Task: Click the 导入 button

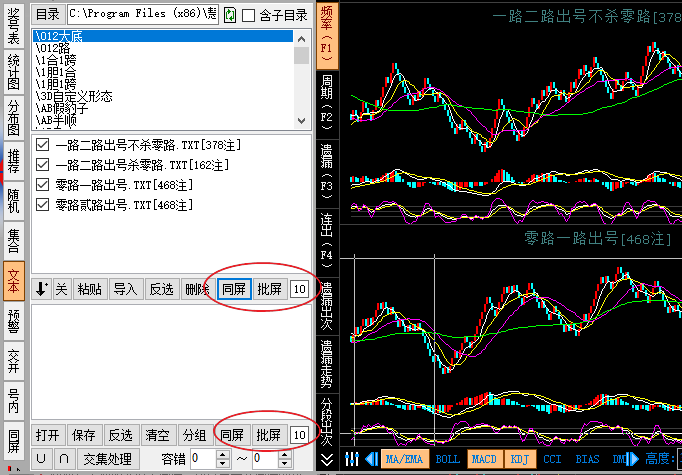Action: [x=125, y=289]
